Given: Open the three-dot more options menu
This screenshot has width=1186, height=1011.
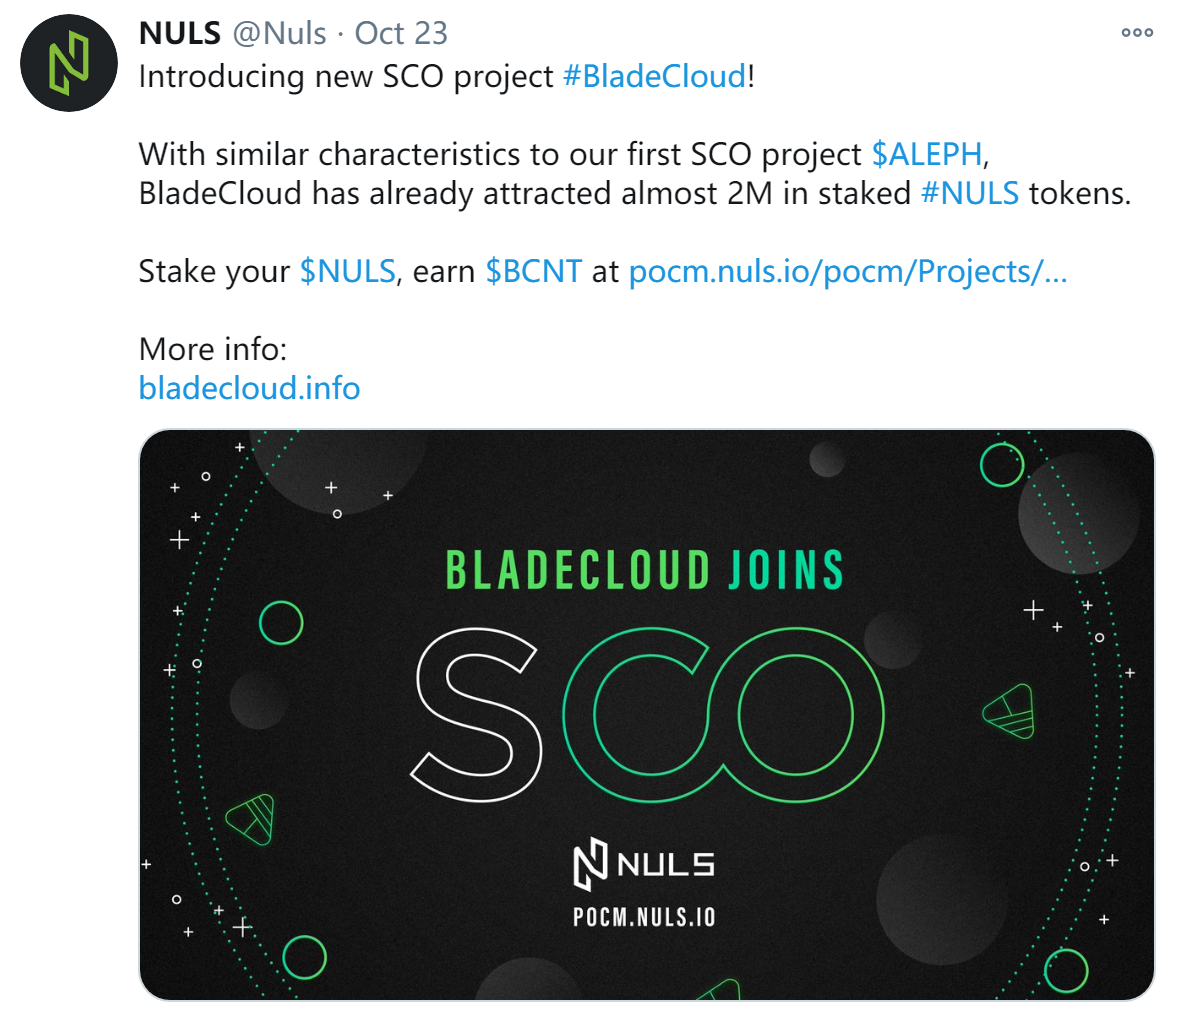Looking at the screenshot, I should [1137, 33].
